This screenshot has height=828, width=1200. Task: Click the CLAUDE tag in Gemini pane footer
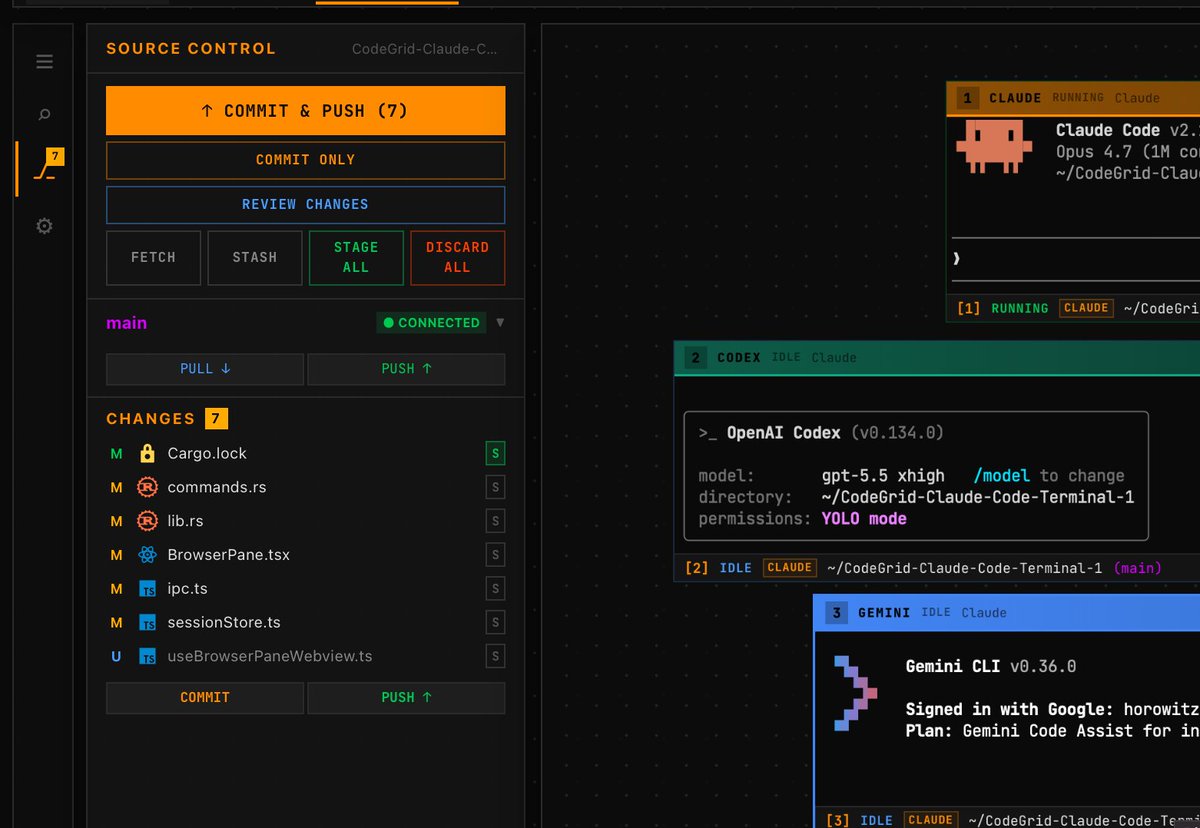coord(930,820)
